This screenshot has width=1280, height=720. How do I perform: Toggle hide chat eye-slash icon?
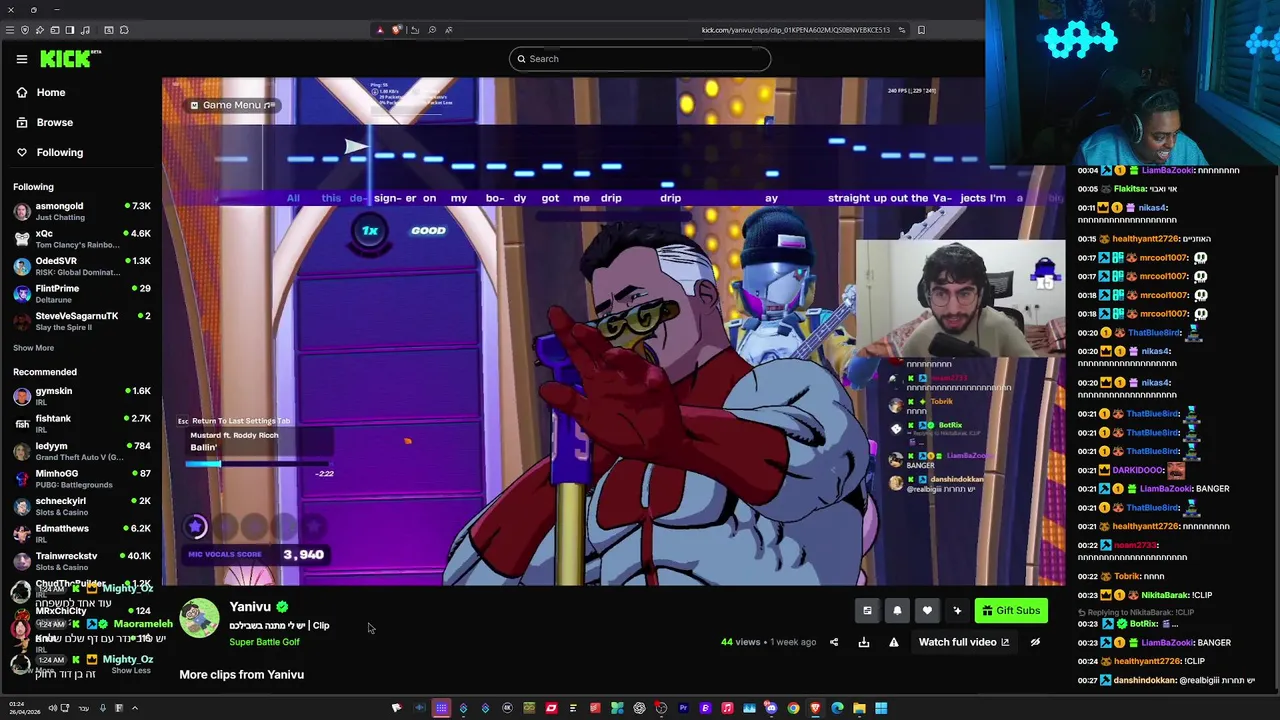coord(1035,642)
